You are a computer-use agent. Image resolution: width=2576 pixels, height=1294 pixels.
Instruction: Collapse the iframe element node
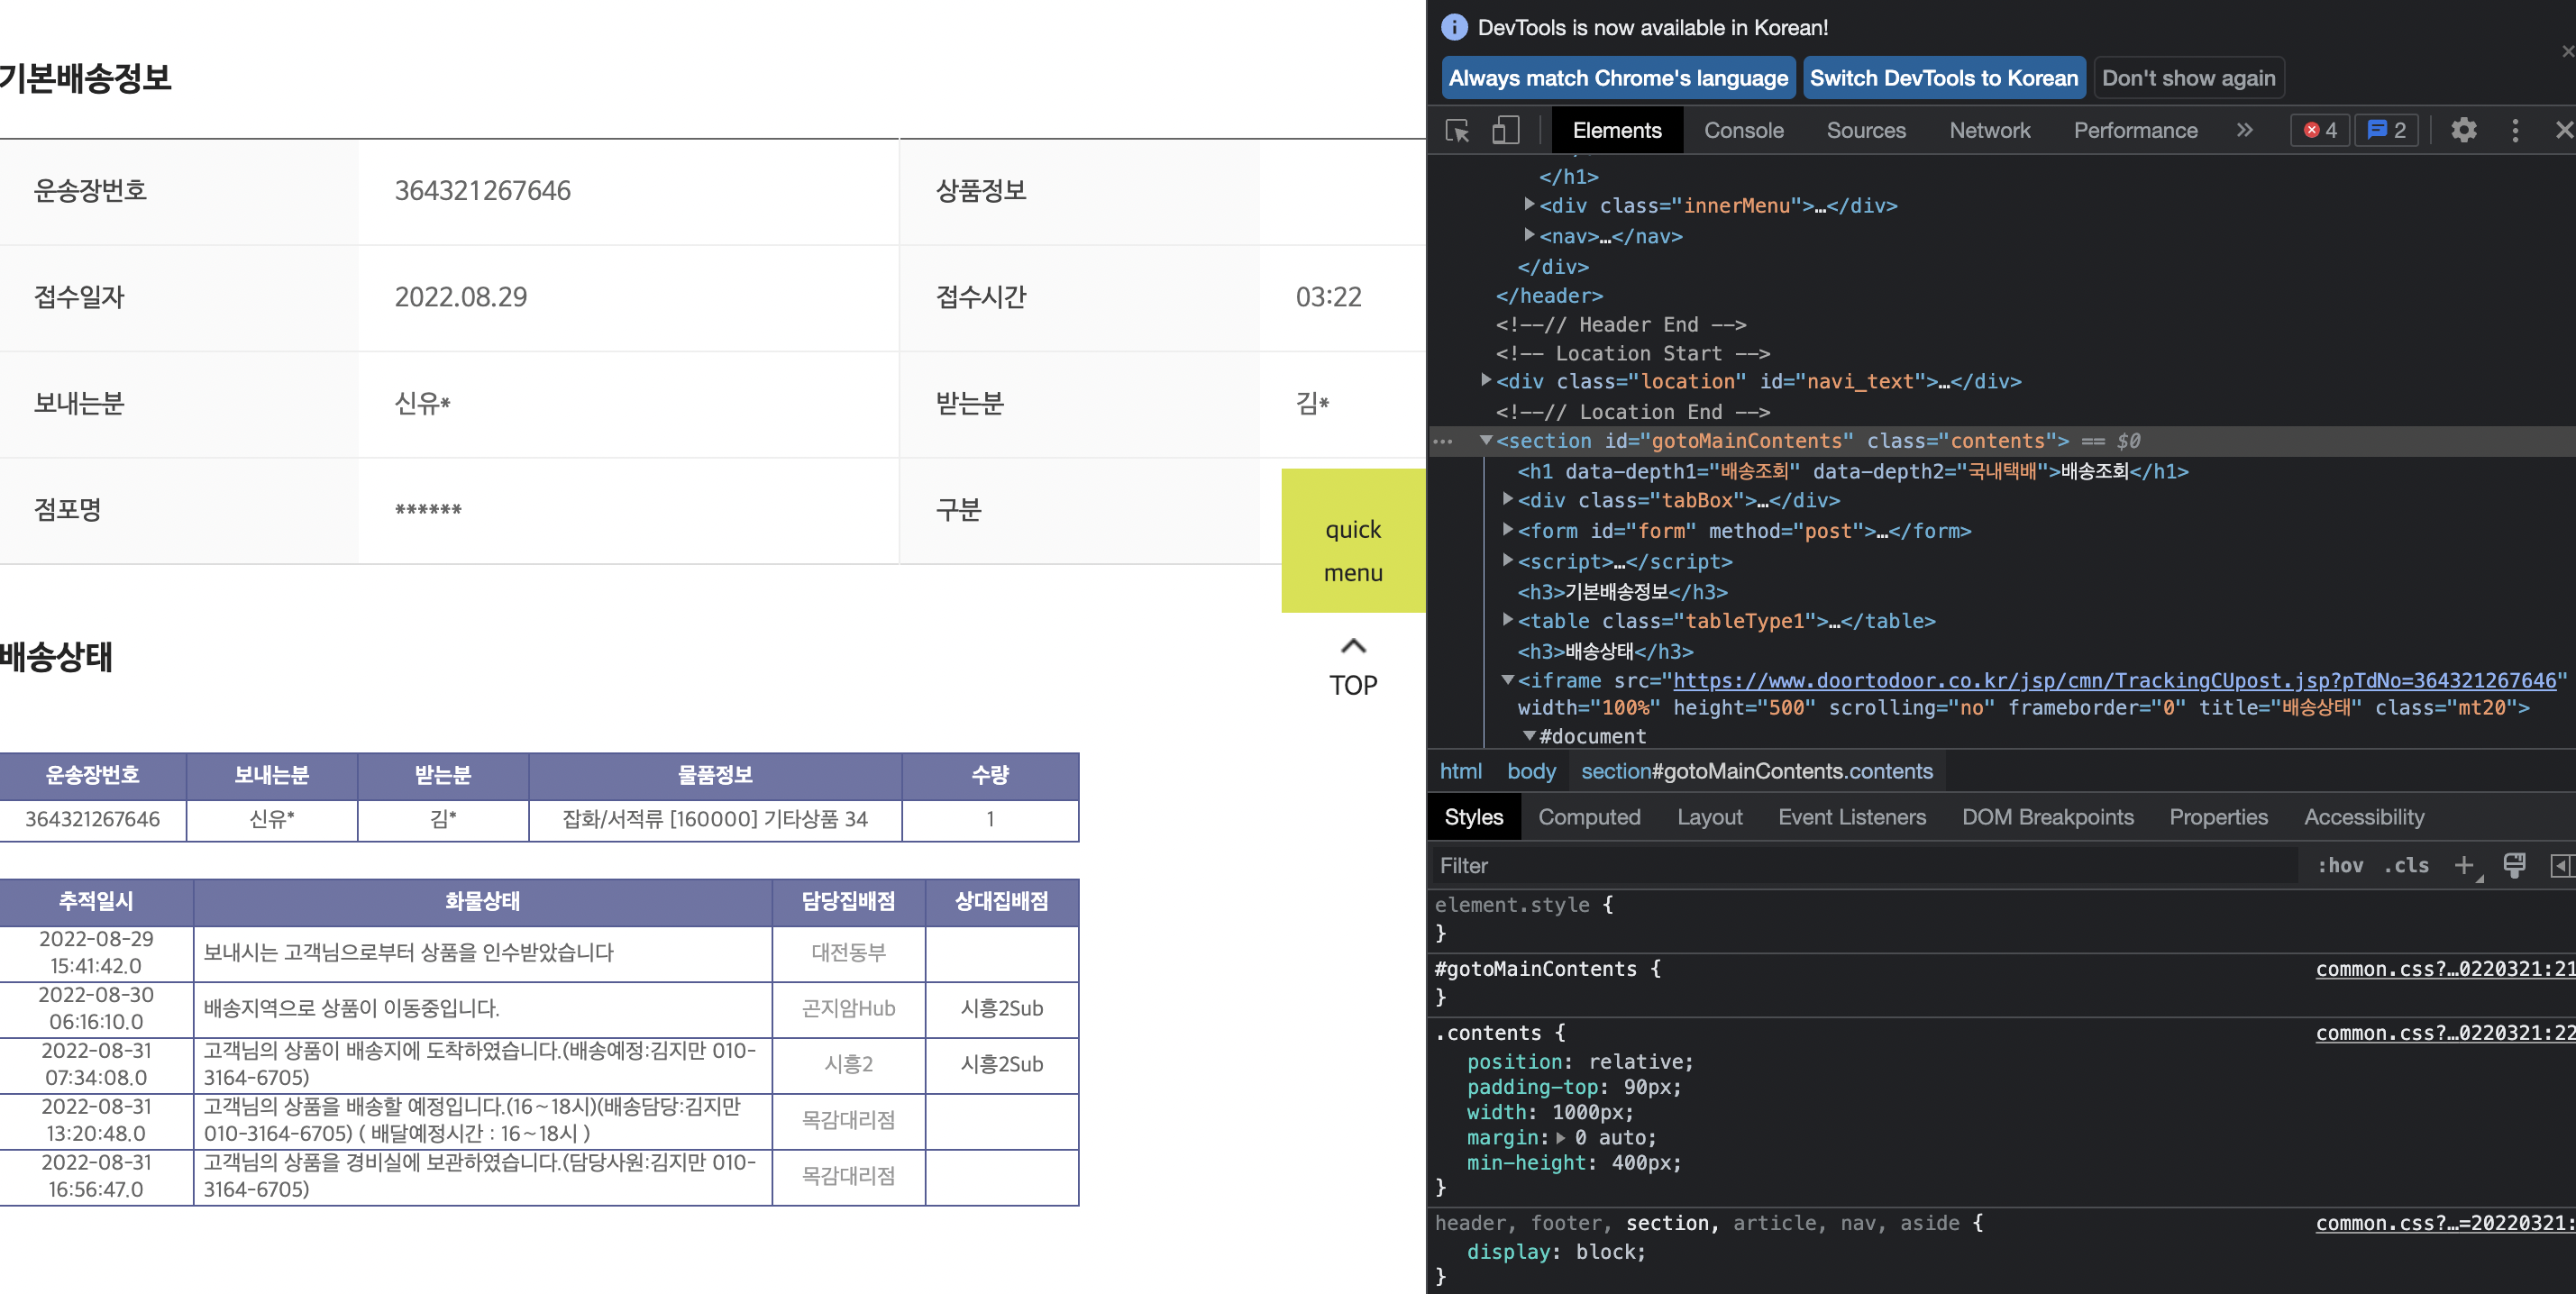[x=1508, y=680]
